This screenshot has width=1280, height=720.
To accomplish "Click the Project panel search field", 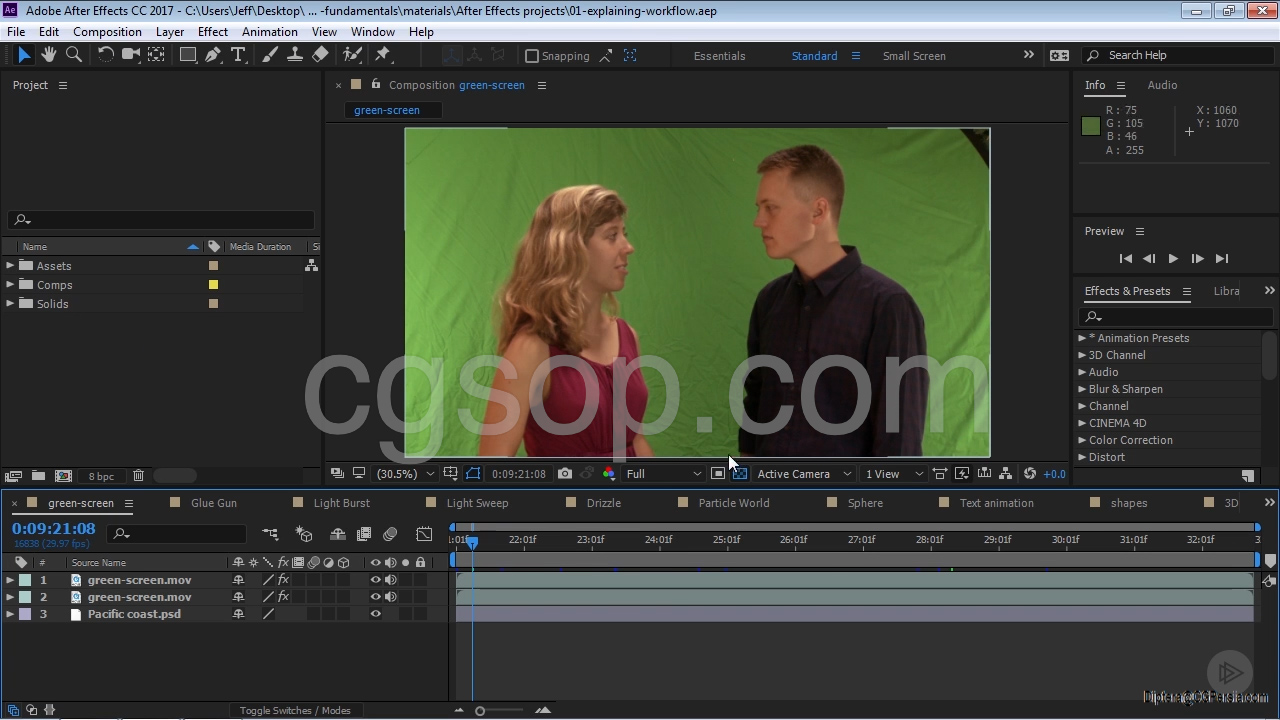I will (161, 220).
